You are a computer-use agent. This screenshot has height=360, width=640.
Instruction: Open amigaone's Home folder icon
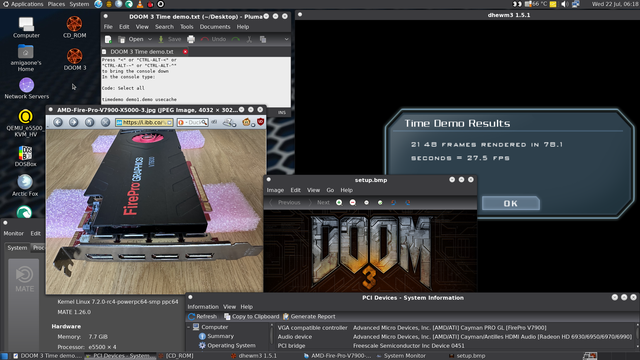tap(26, 58)
